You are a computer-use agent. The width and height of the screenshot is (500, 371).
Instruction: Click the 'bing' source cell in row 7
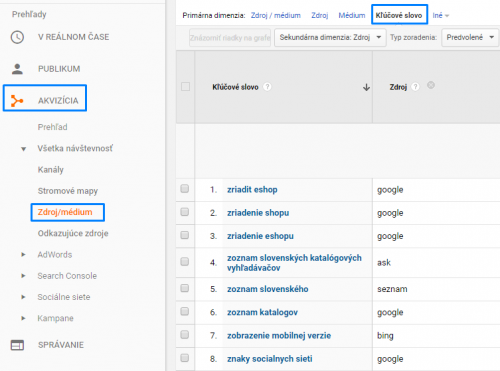pos(385,336)
